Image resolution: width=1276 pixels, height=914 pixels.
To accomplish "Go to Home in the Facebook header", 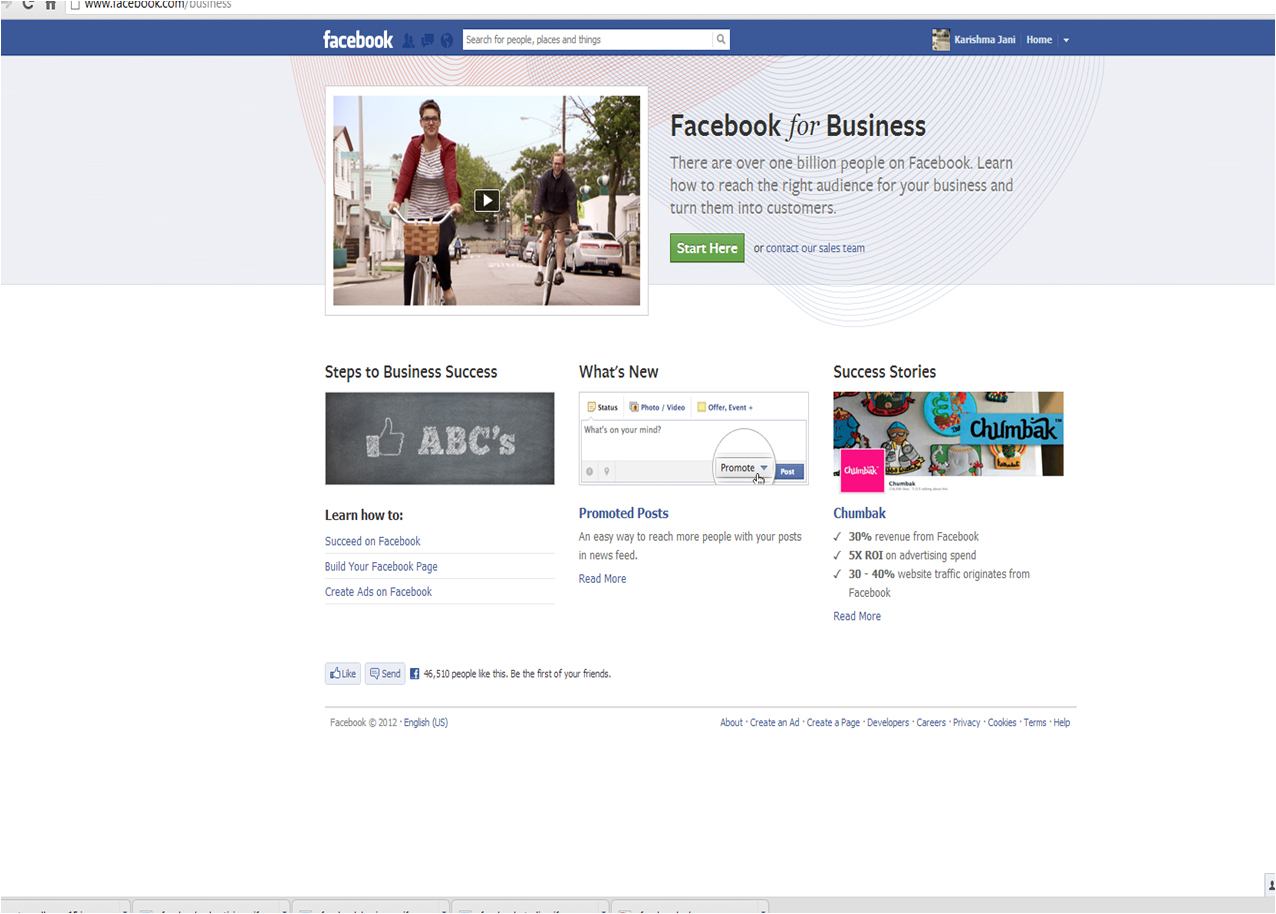I will (1039, 40).
